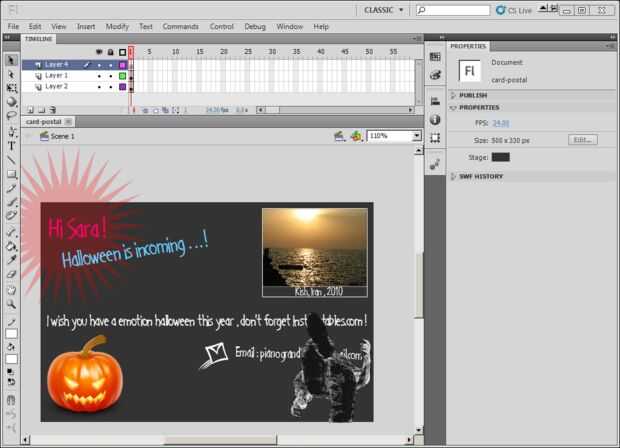Image resolution: width=620 pixels, height=448 pixels.
Task: Open the File menu
Action: [13, 27]
